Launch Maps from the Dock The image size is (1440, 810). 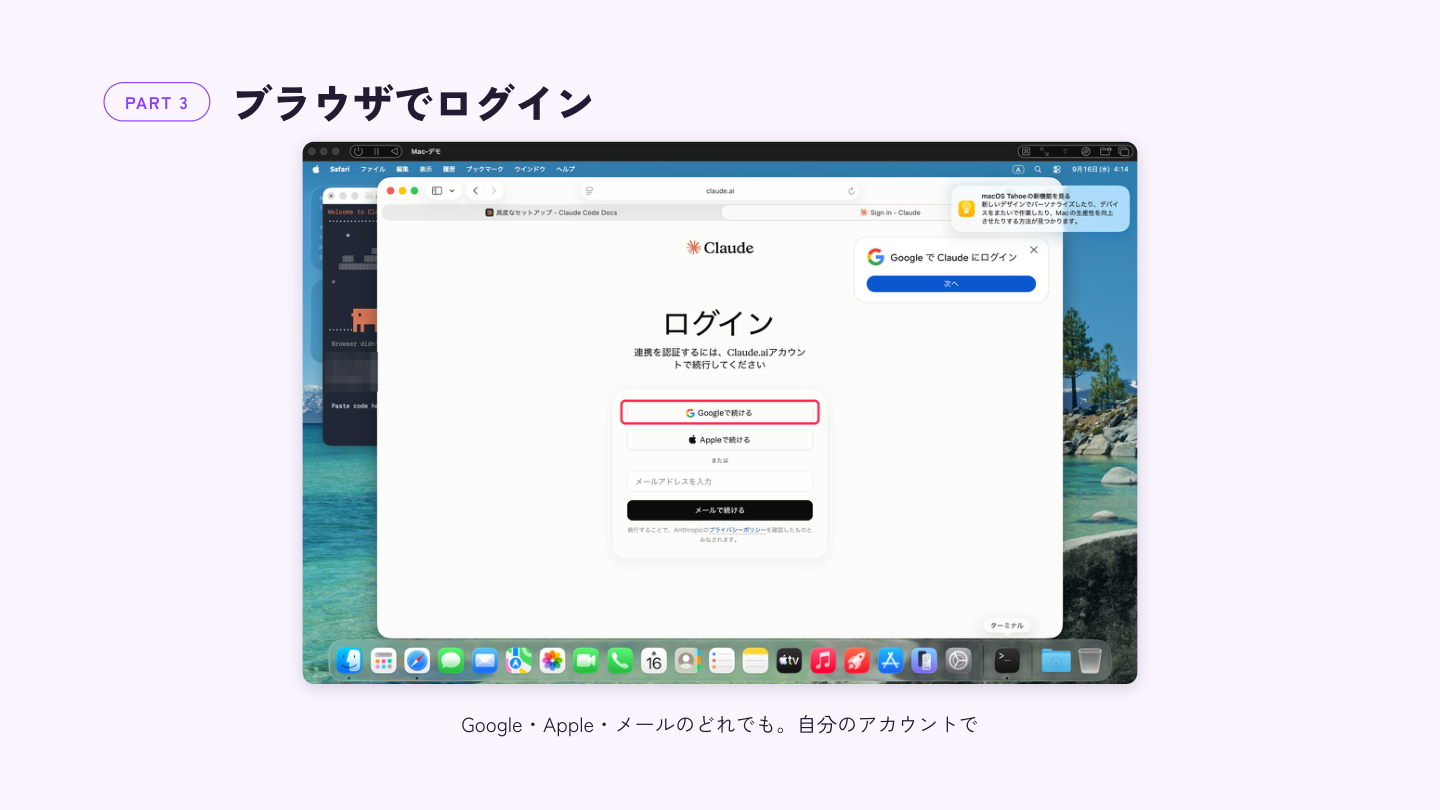point(518,660)
